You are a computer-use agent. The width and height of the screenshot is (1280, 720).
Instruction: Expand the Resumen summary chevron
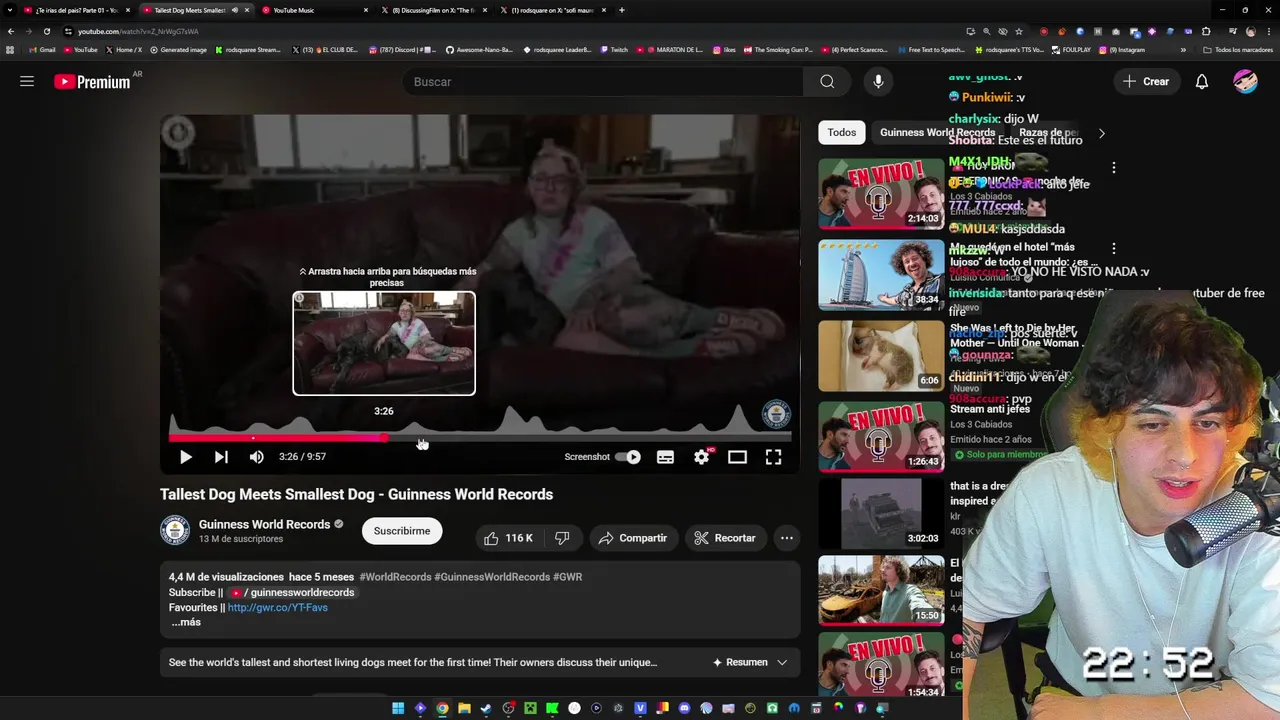pyautogui.click(x=782, y=662)
